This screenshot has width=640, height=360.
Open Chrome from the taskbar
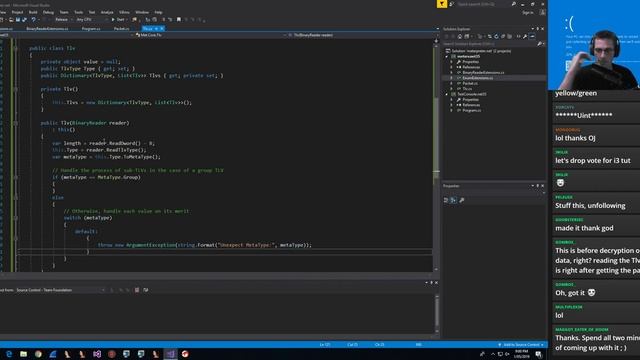coord(38,354)
